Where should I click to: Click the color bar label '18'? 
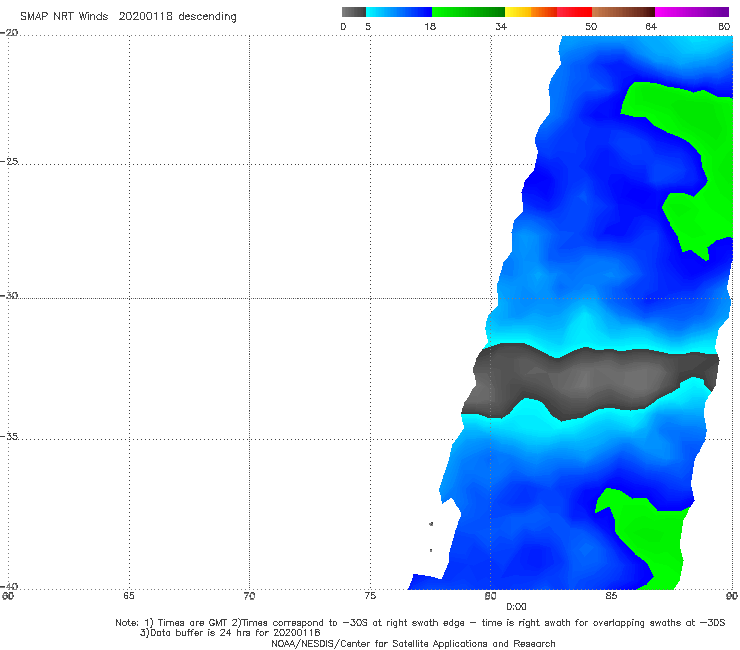point(430,26)
